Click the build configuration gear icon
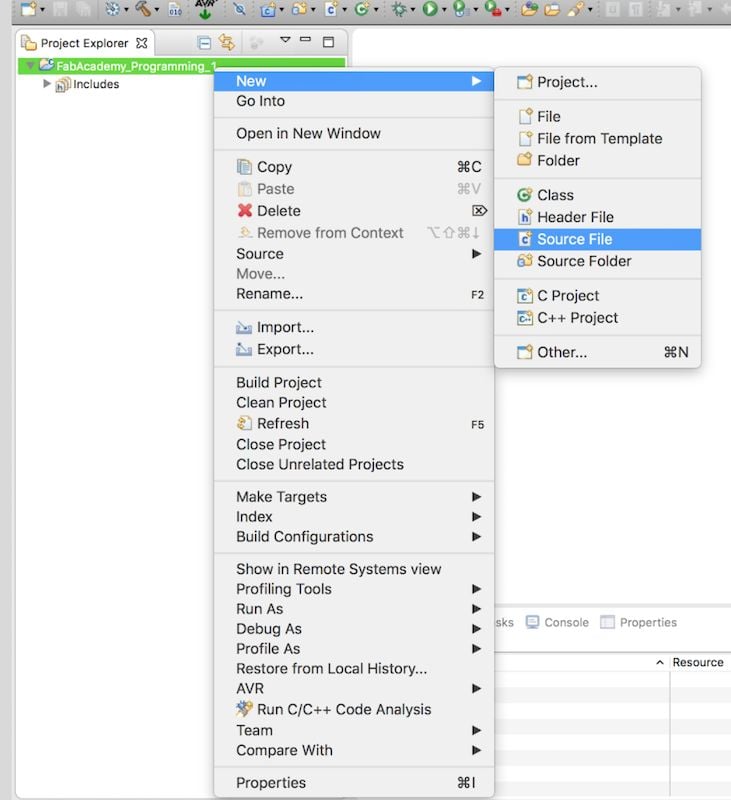 click(x=113, y=9)
